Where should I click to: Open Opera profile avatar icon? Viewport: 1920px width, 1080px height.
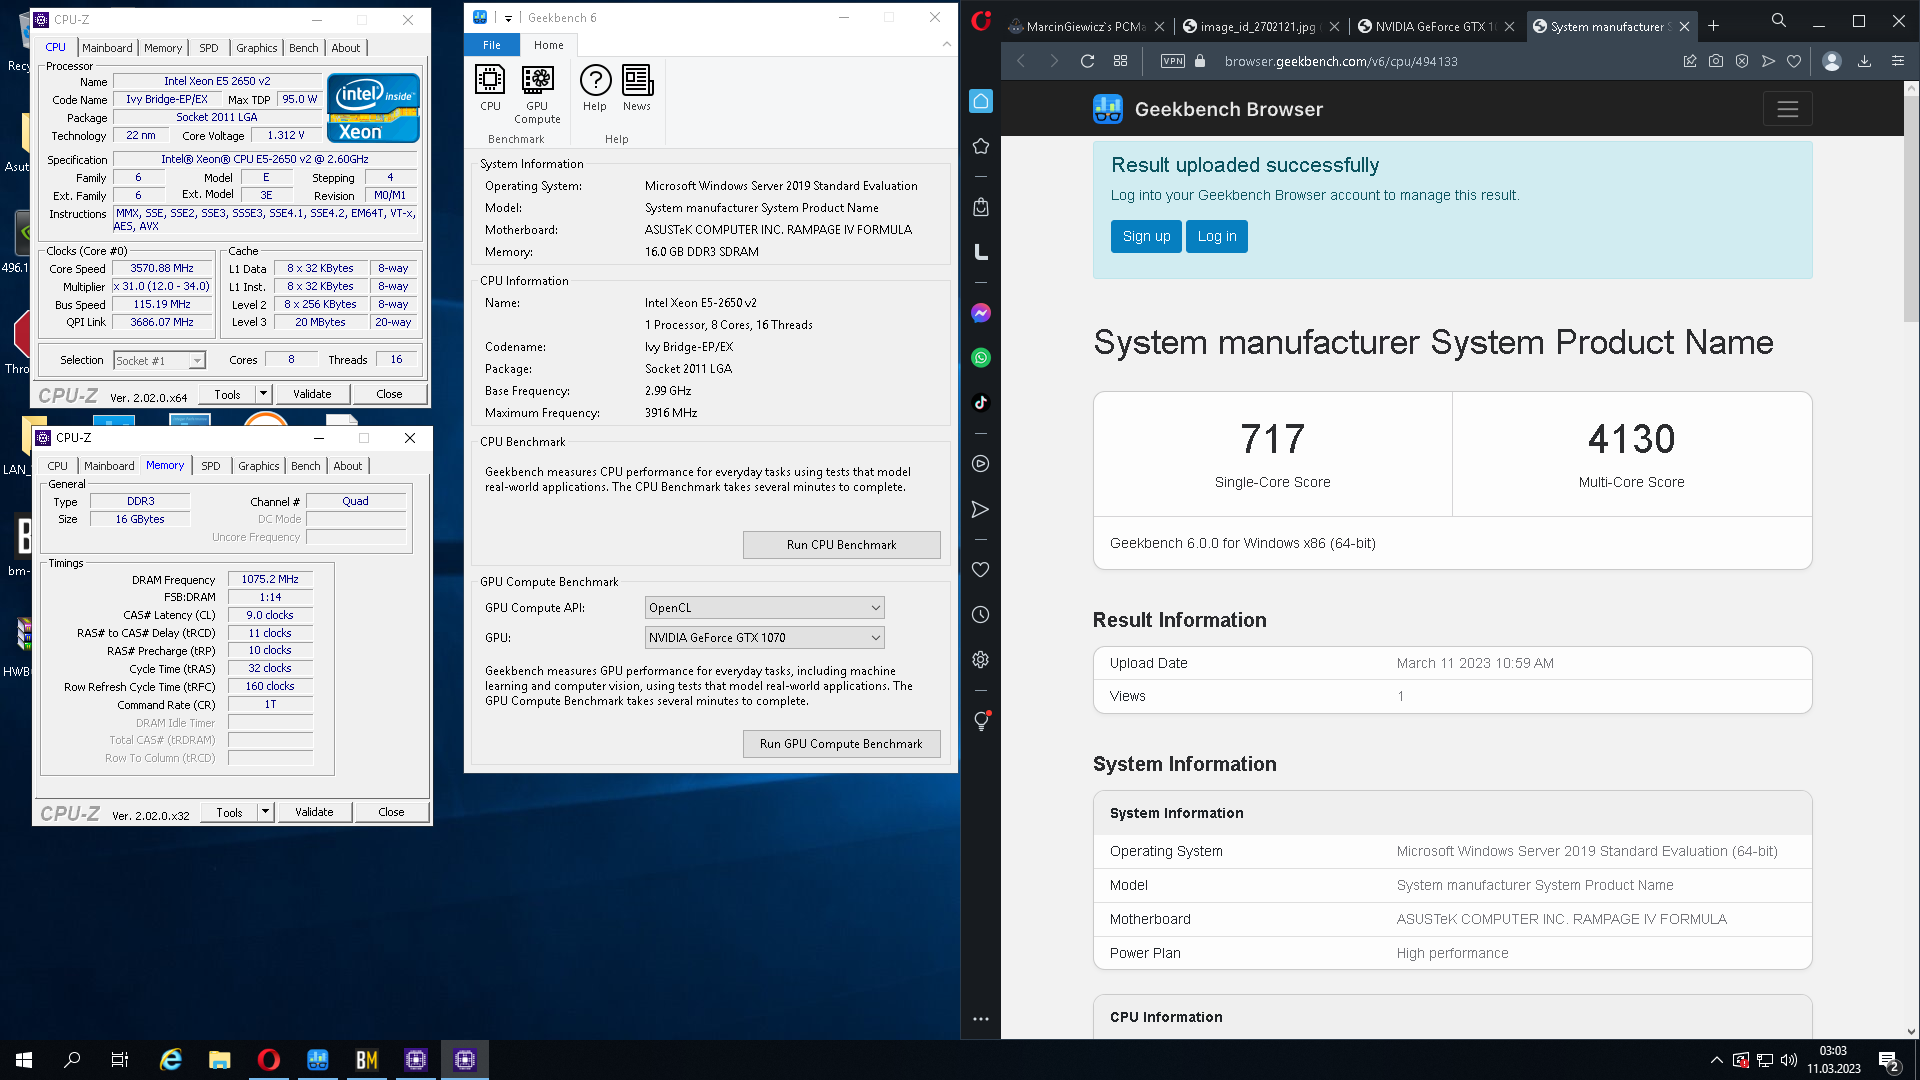1832,61
